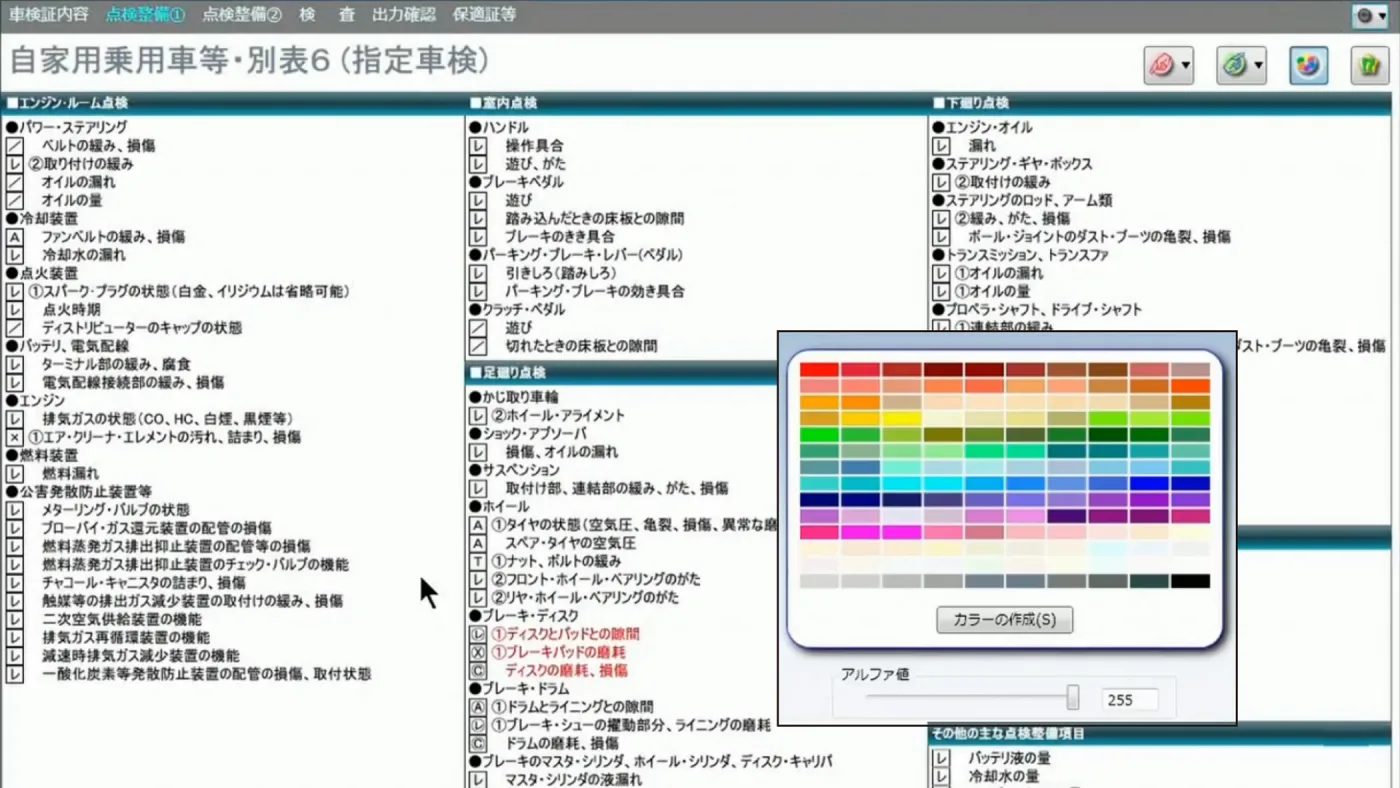1400x788 pixels.
Task: Toggle the check box for 冷却水の漏れ
Action: (x=15, y=255)
